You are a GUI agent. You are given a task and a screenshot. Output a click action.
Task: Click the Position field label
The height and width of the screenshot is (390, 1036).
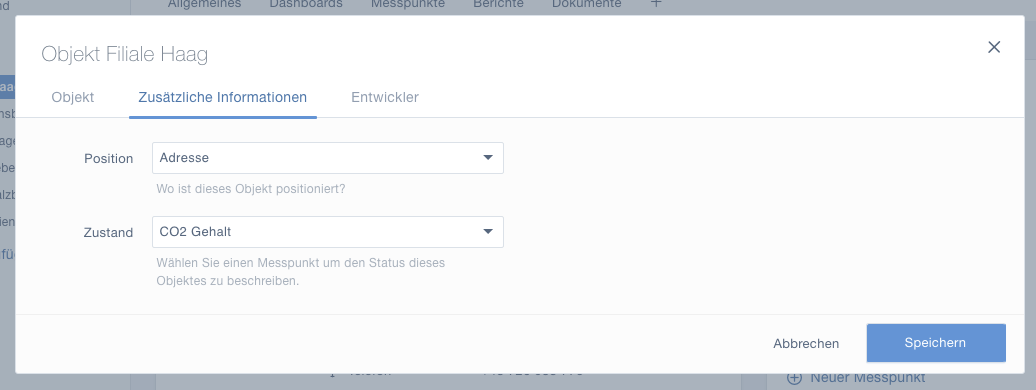pyautogui.click(x=108, y=159)
